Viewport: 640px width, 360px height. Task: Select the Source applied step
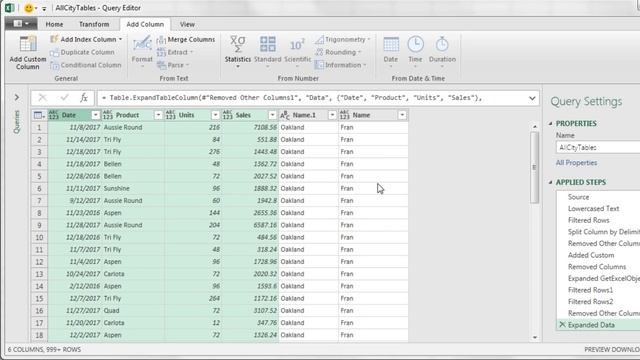578,197
